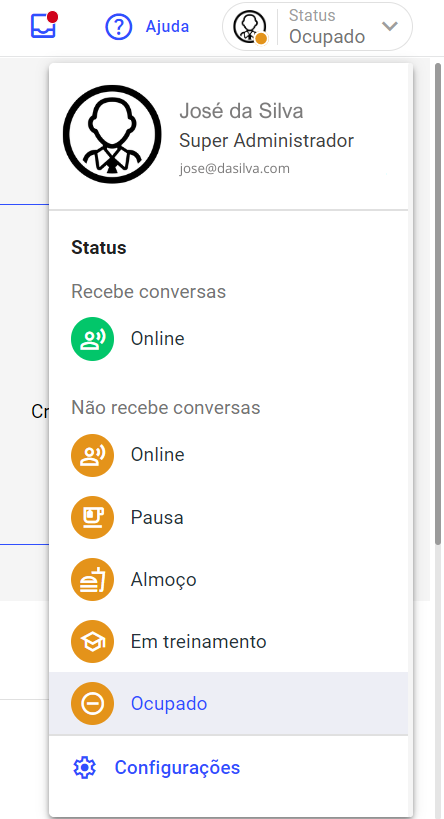
Task: Click the Almoço burger icon
Action: [x=92, y=580]
